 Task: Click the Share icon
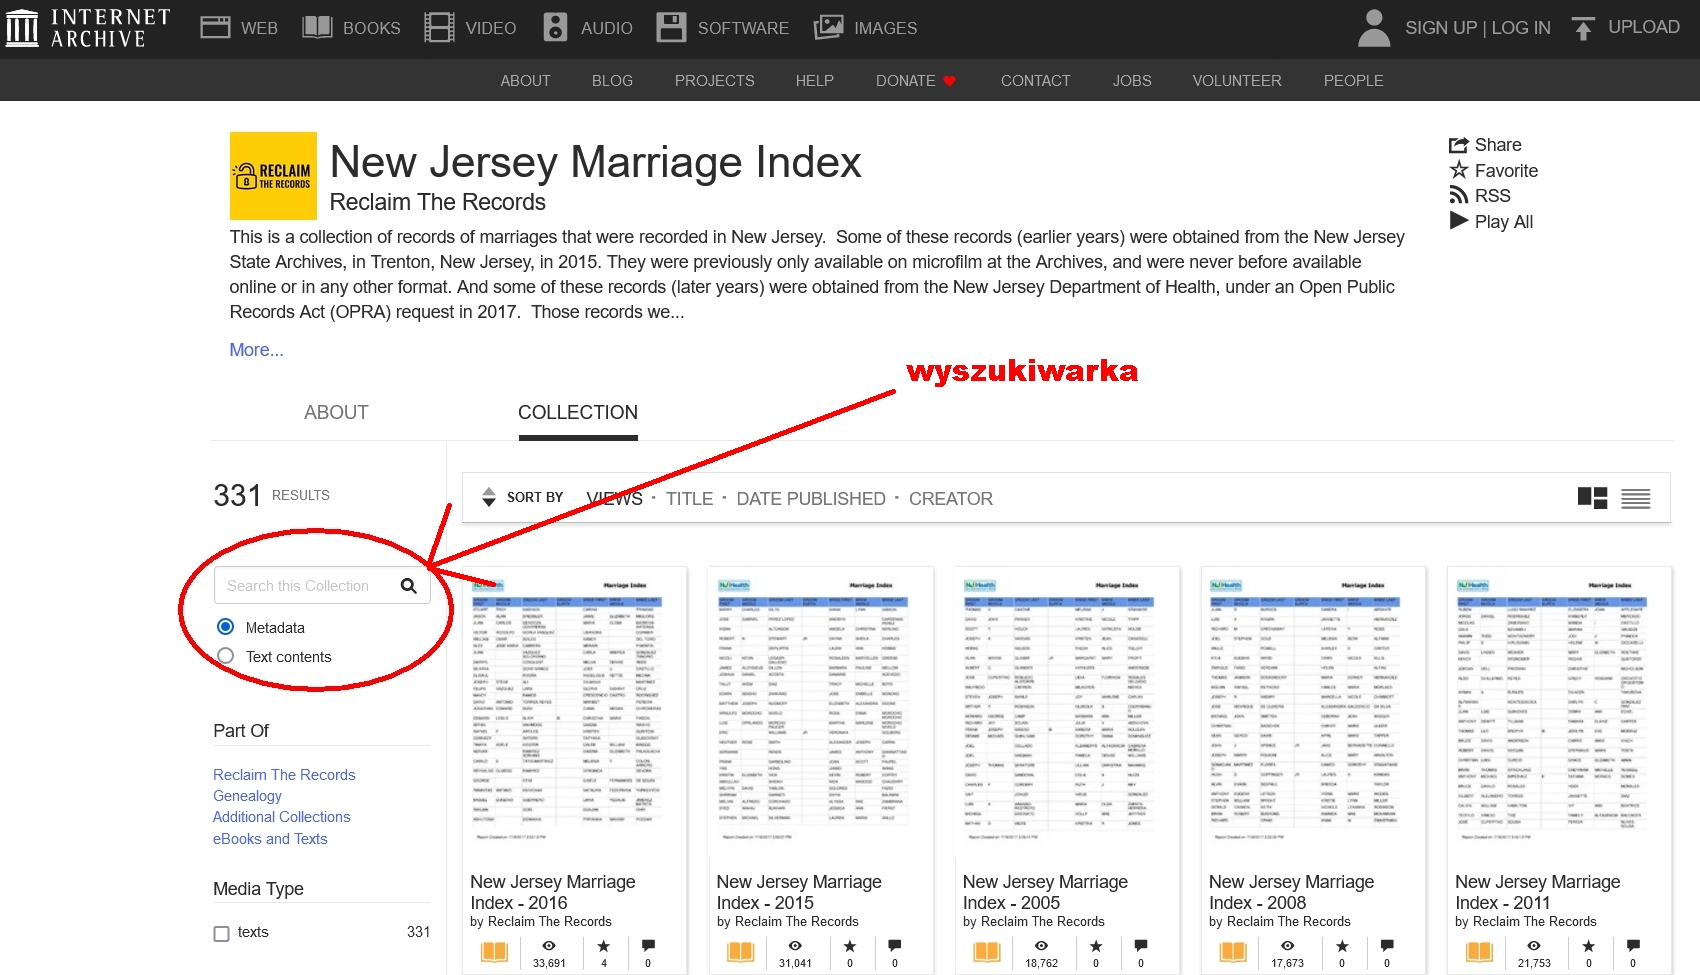(1459, 145)
